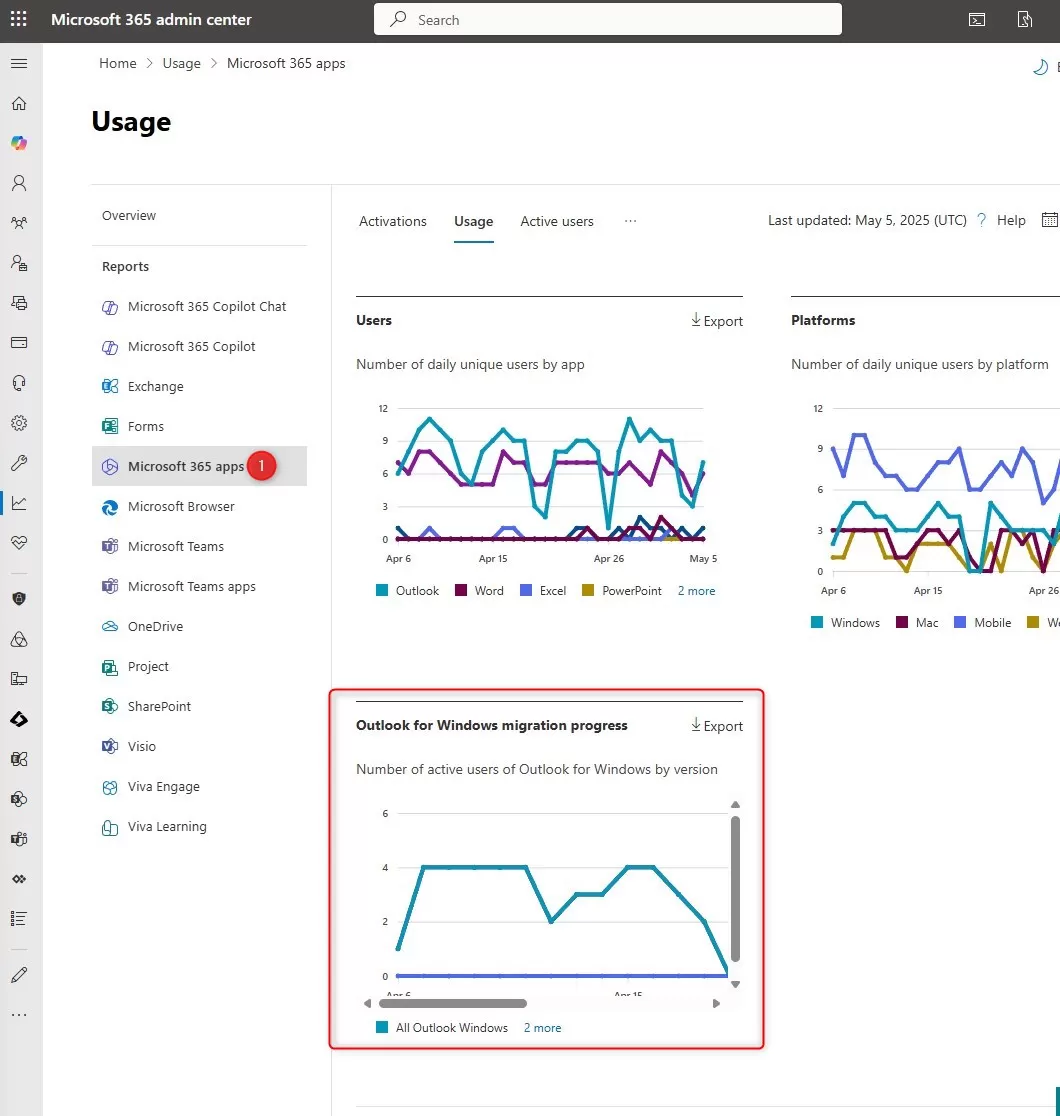Open the Overview item in the report menu
The width and height of the screenshot is (1060, 1116).
point(129,216)
